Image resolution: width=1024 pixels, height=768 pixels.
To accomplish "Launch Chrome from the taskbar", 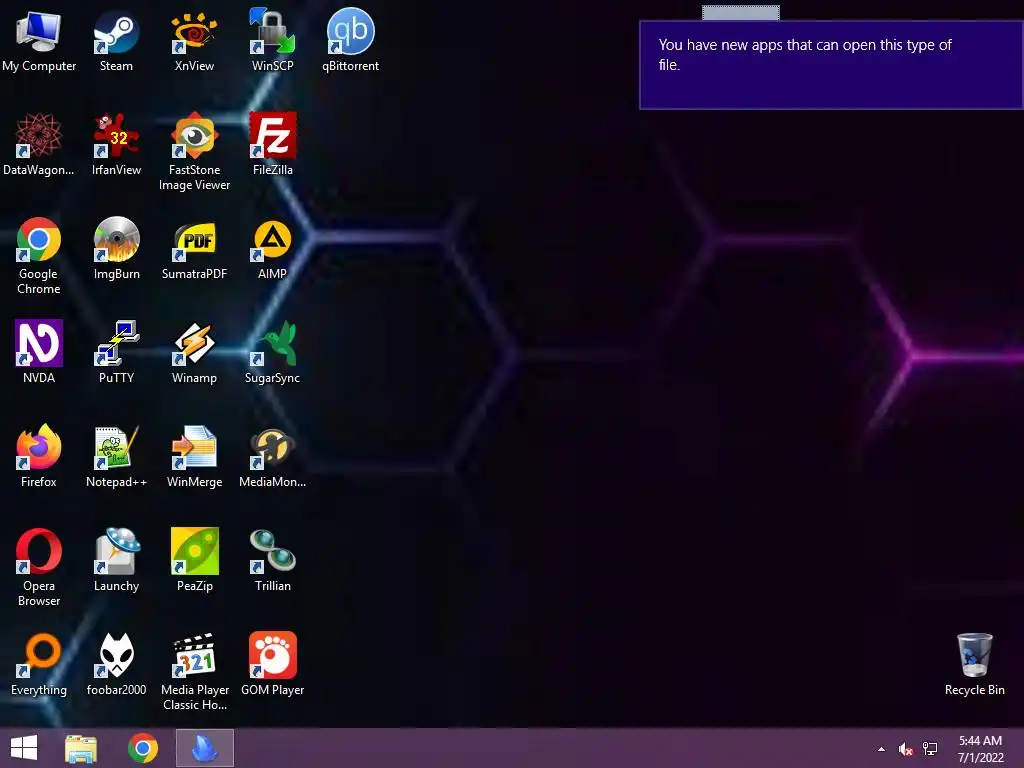I will tap(143, 748).
